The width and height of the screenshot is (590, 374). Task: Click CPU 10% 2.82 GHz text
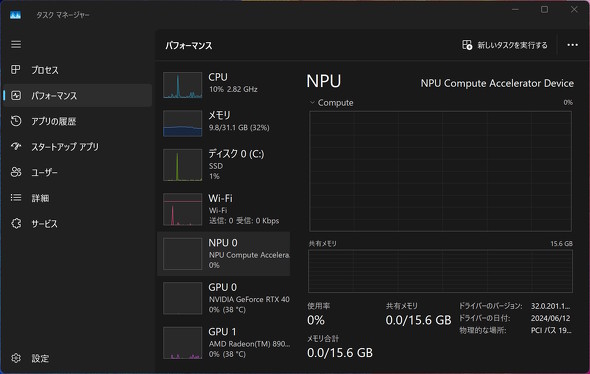233,90
